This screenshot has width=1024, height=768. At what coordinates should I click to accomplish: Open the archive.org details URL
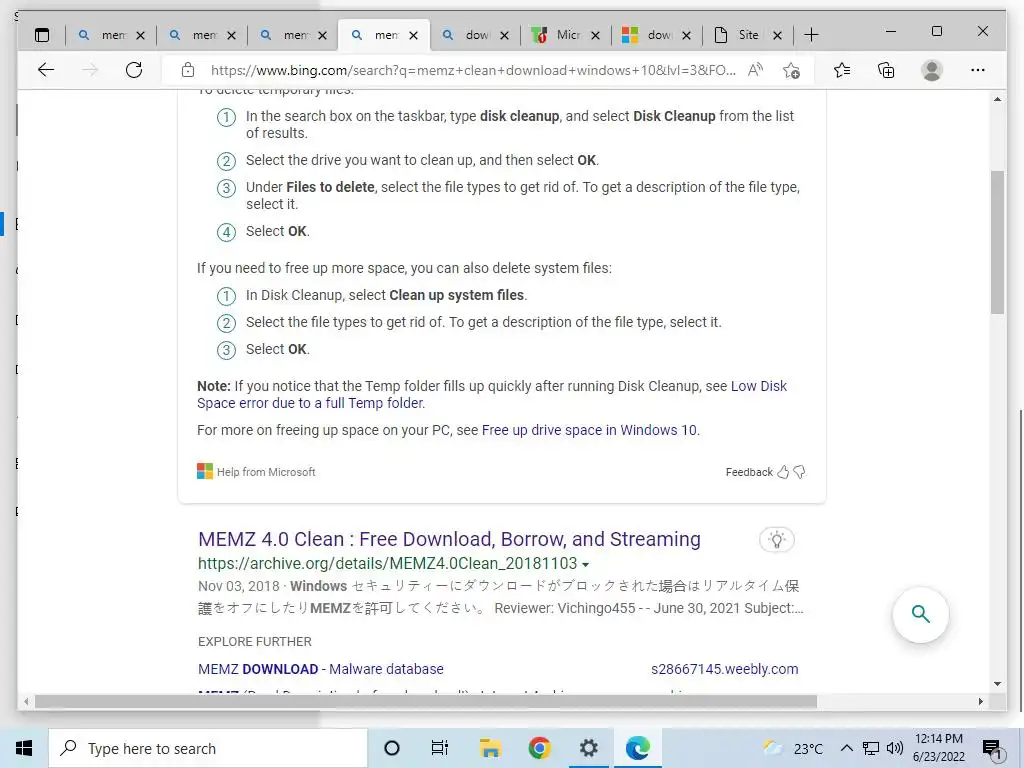click(387, 564)
